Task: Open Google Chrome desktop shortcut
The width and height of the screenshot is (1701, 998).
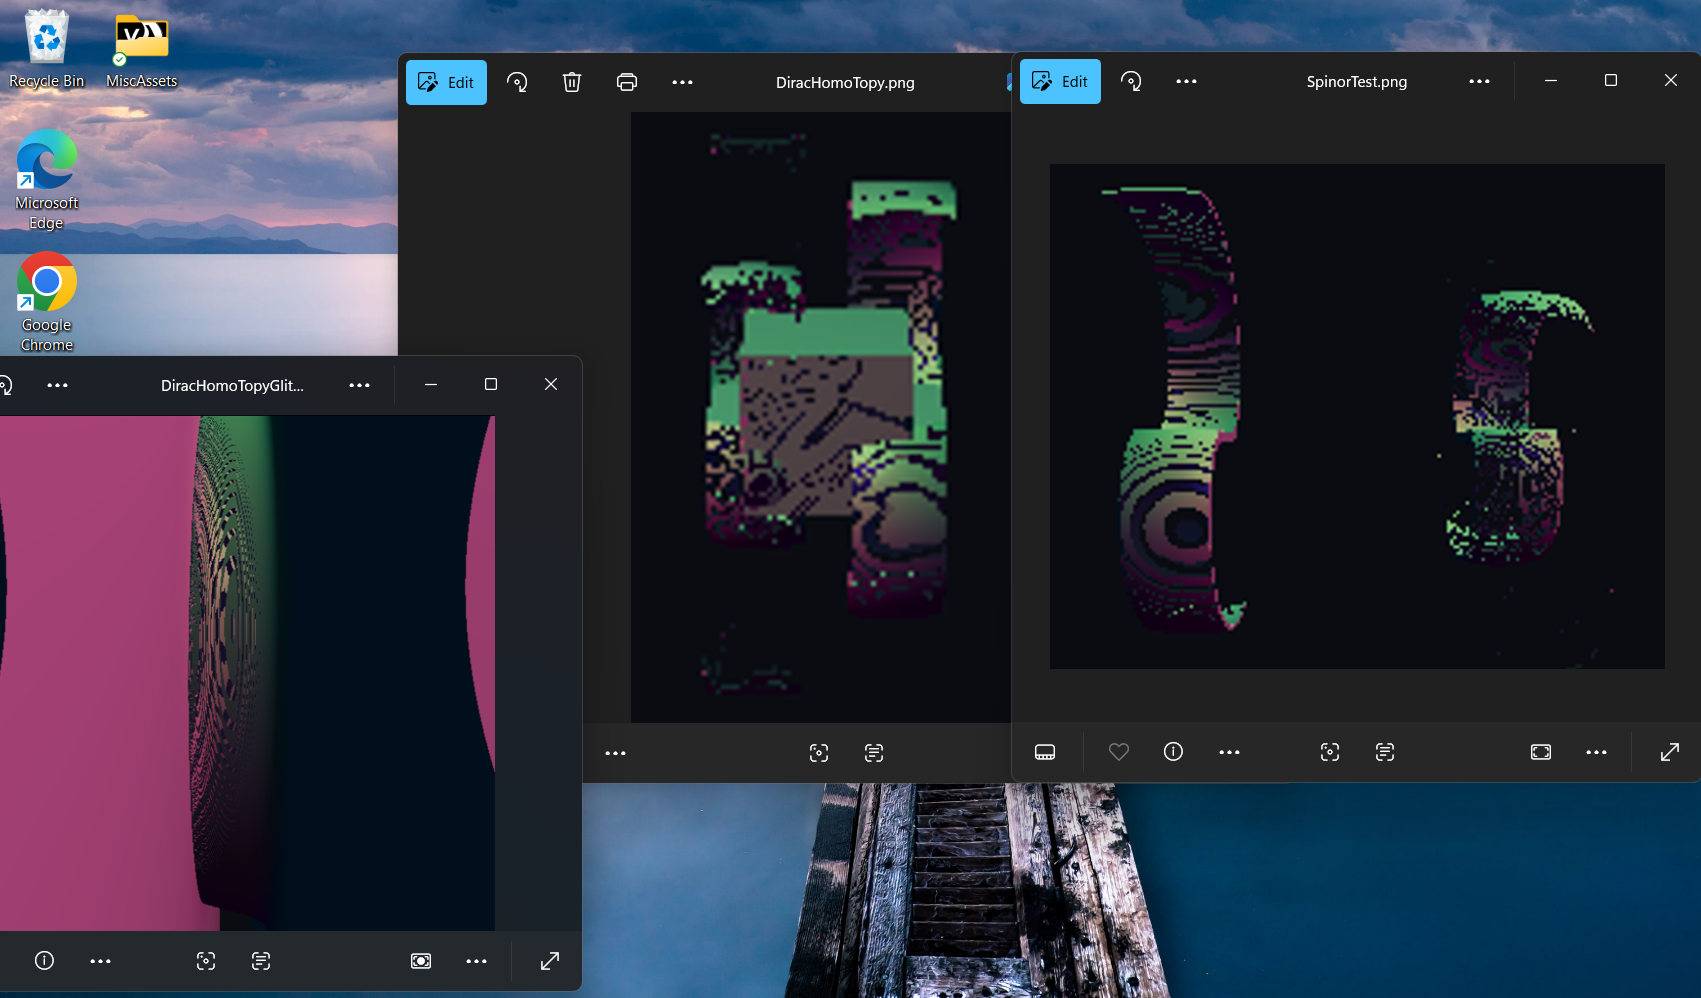Action: (x=47, y=302)
